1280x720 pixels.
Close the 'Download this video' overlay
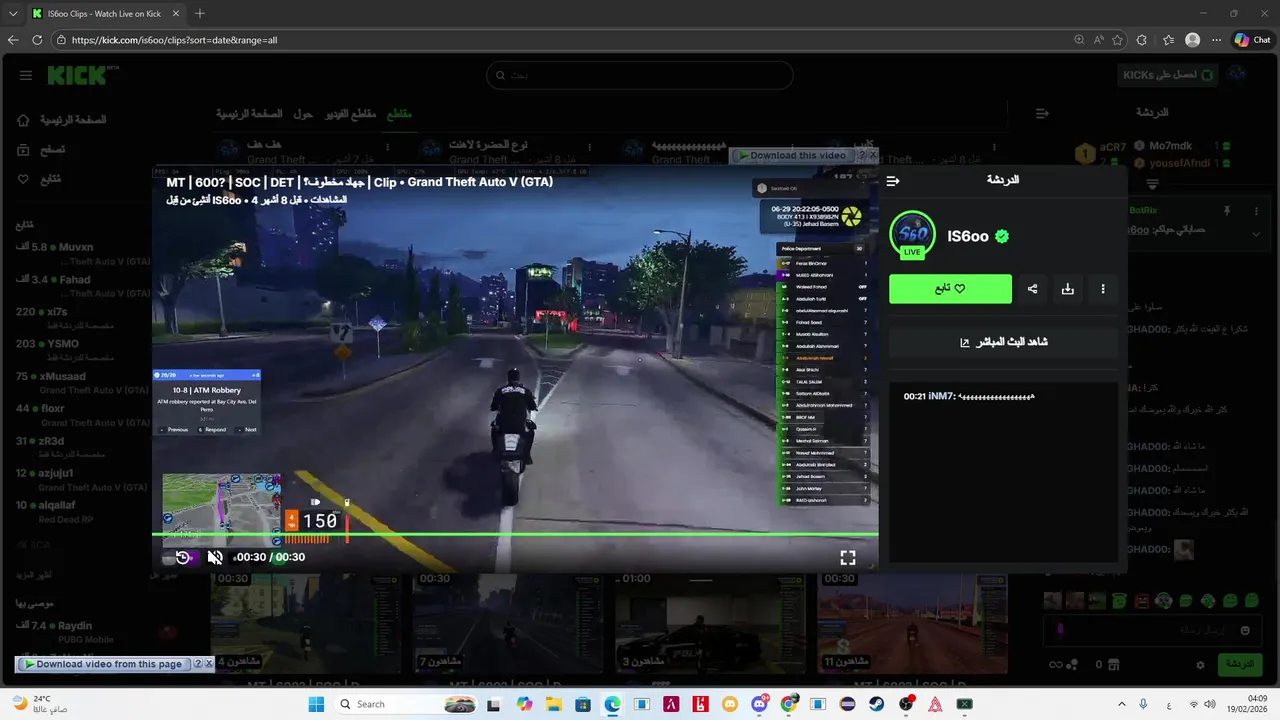[x=873, y=155]
